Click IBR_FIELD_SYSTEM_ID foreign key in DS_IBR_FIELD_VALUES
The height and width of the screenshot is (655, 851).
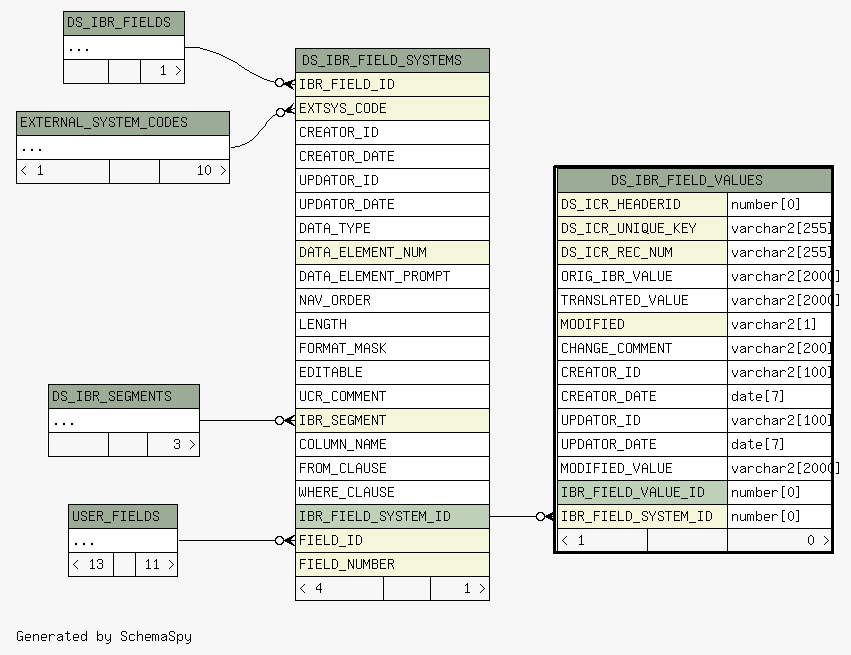click(642, 516)
